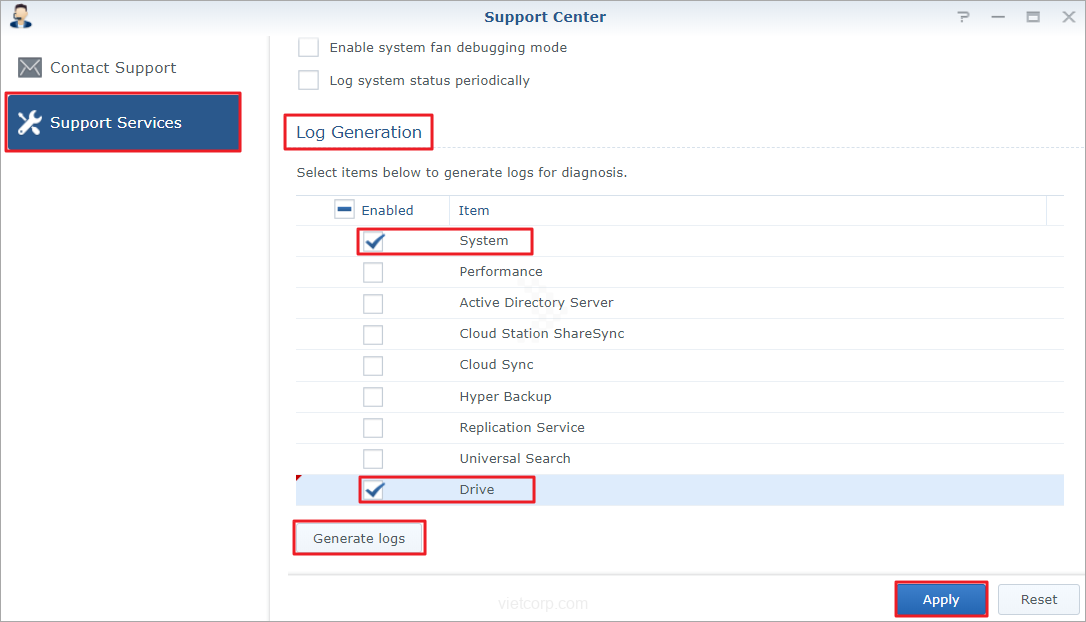Image resolution: width=1086 pixels, height=622 pixels.
Task: Enable system fan debugging mode checkbox
Action: (309, 47)
